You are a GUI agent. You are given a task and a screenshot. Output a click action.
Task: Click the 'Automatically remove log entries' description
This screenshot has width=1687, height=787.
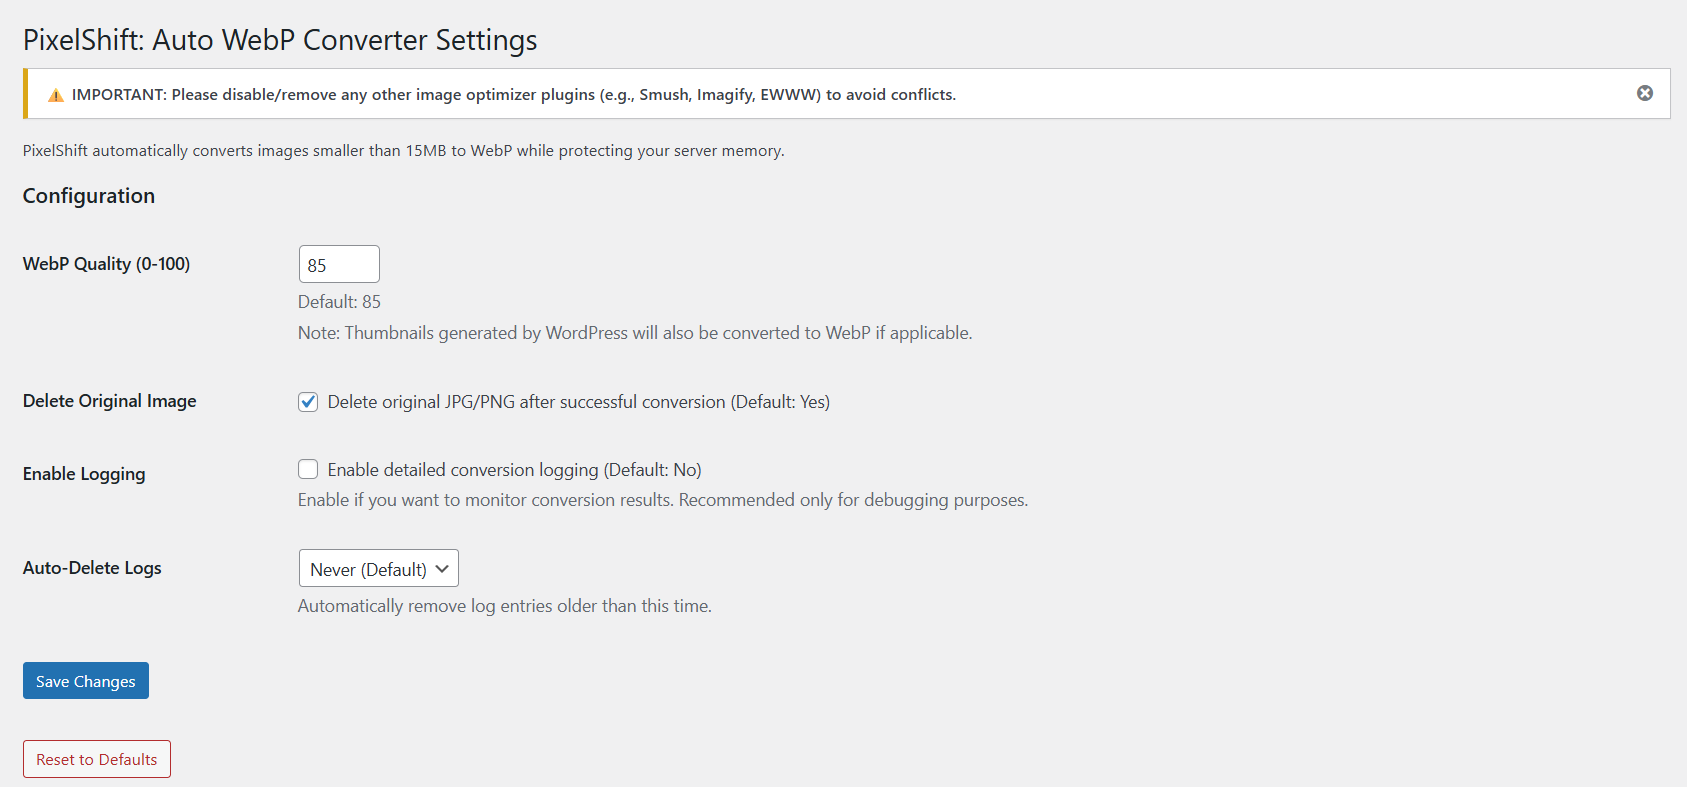[504, 606]
